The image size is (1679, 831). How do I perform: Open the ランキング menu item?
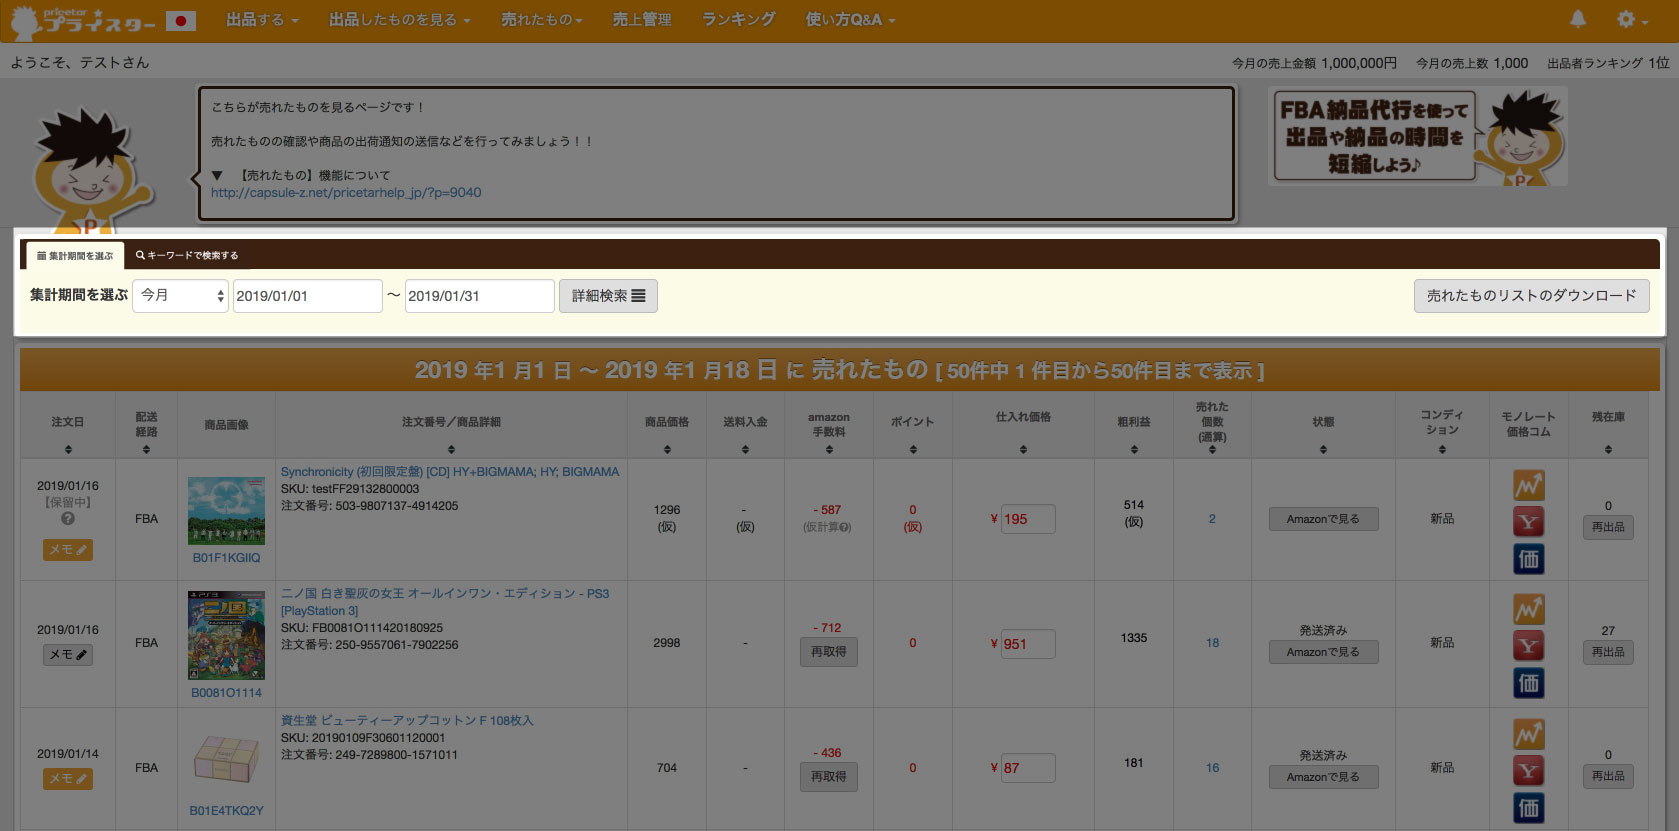(x=738, y=20)
